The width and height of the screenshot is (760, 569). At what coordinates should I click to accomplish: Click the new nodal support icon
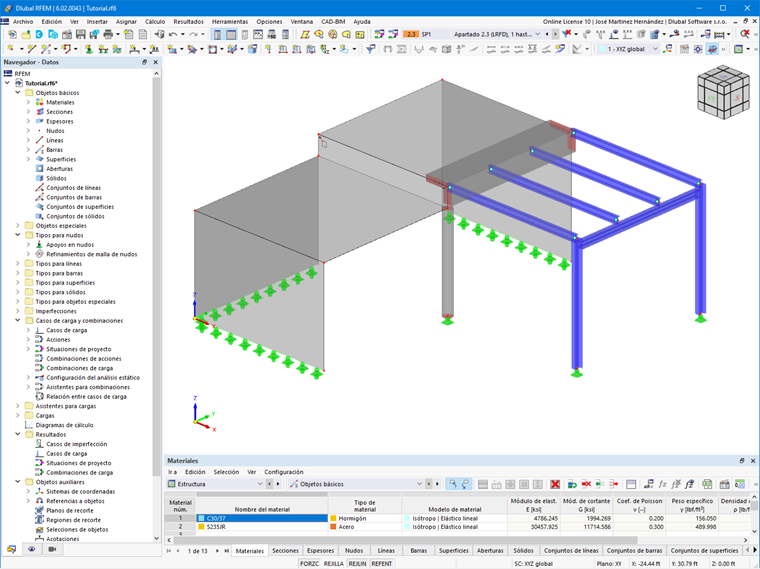point(89,49)
